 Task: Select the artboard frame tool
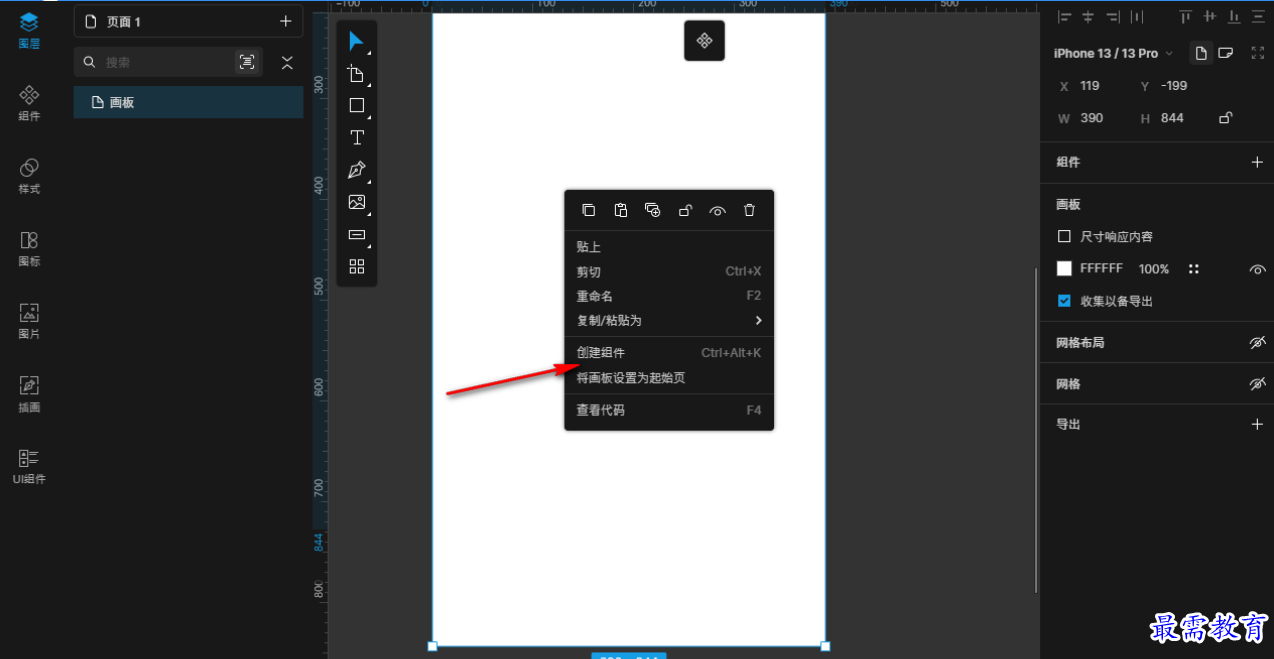click(x=357, y=74)
